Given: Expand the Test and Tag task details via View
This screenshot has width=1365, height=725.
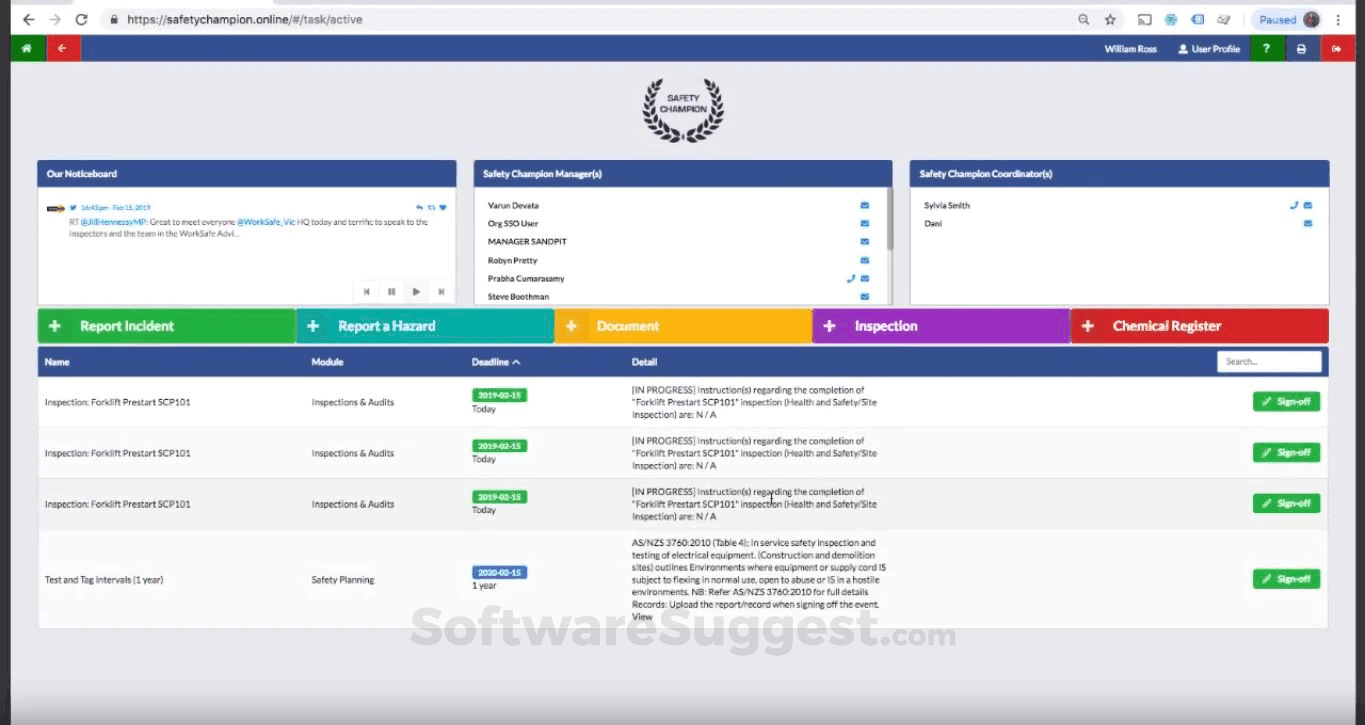Looking at the screenshot, I should (642, 617).
